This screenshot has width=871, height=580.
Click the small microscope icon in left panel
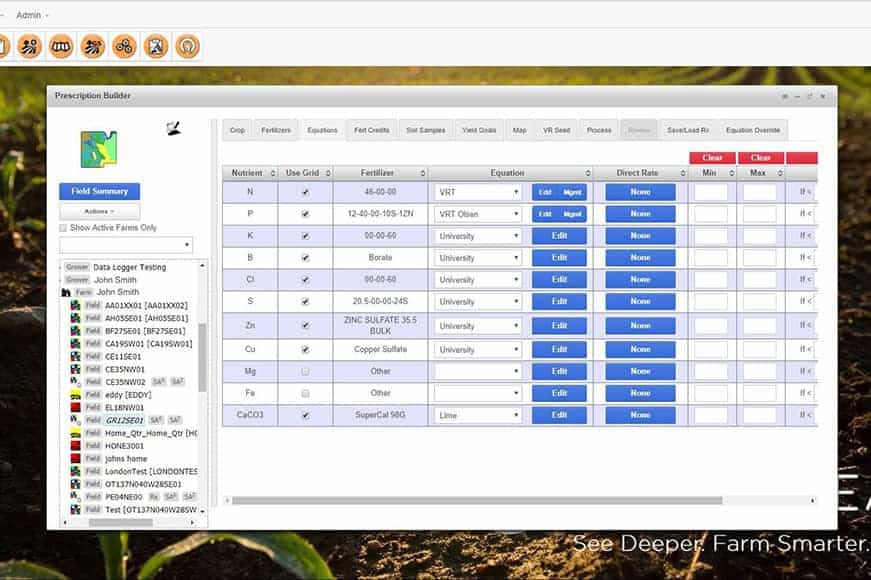click(172, 128)
